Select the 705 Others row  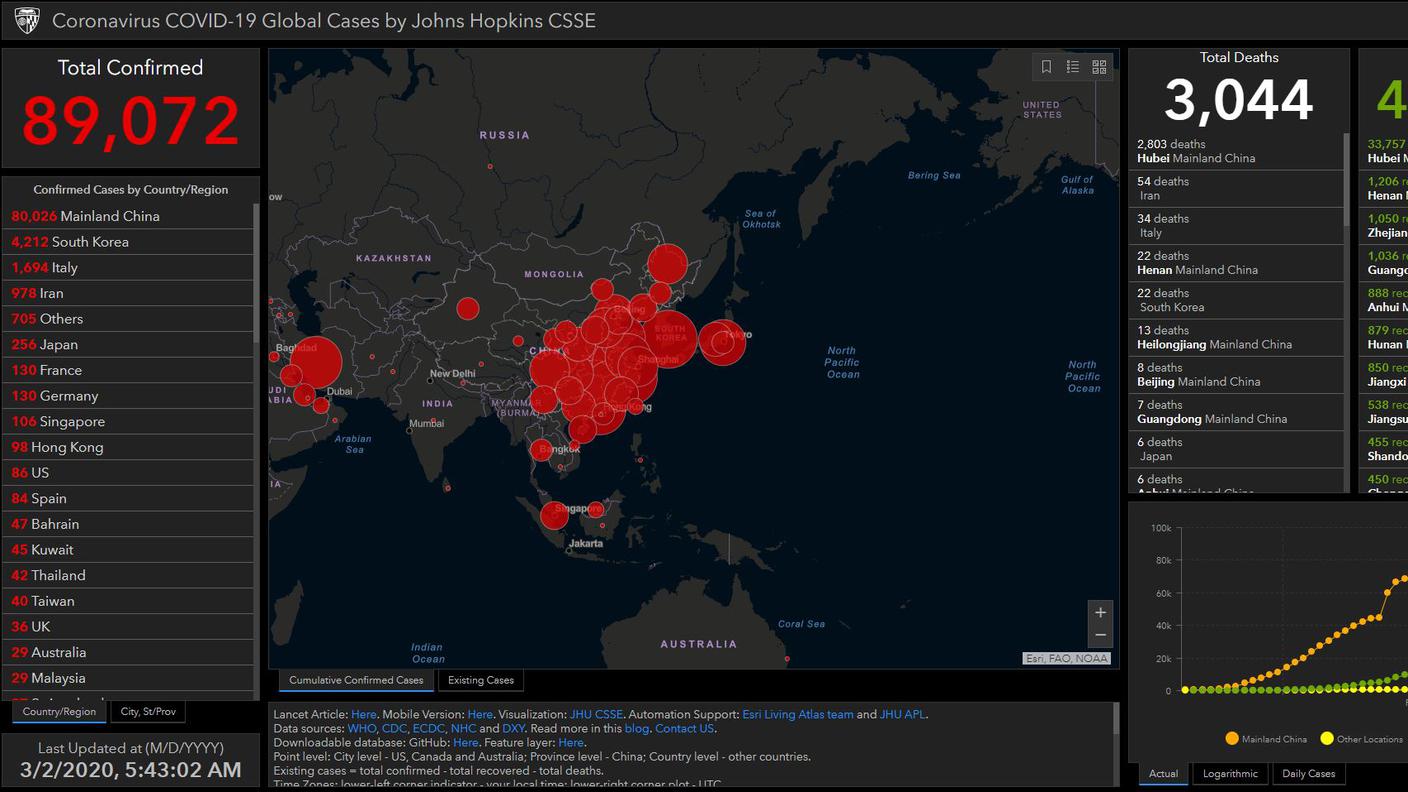click(129, 319)
